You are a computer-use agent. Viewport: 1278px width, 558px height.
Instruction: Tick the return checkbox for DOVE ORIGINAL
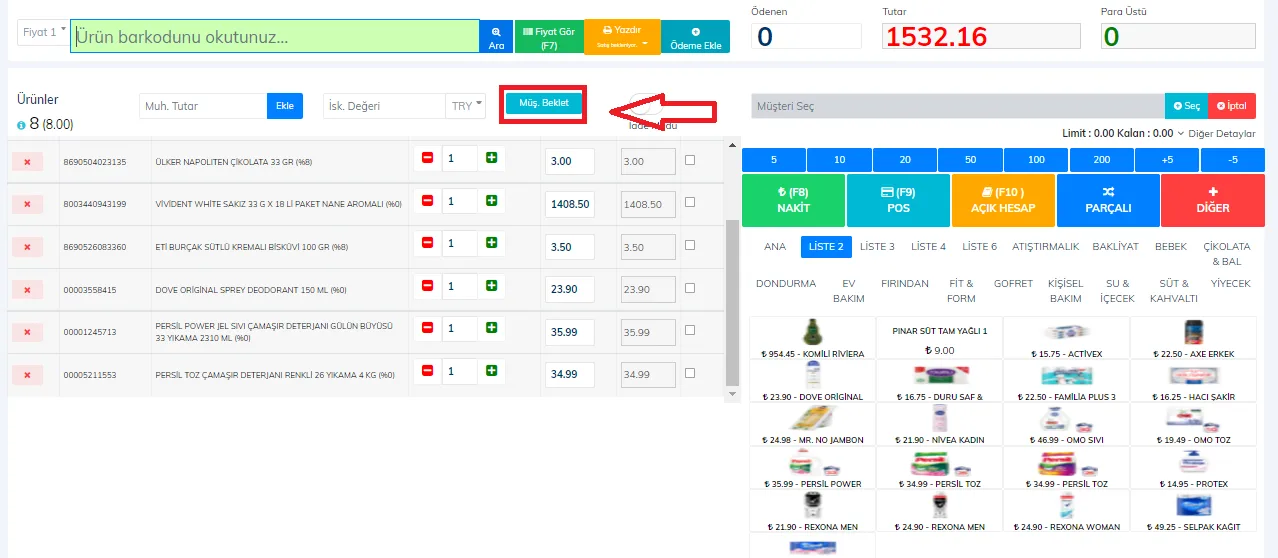(690, 288)
